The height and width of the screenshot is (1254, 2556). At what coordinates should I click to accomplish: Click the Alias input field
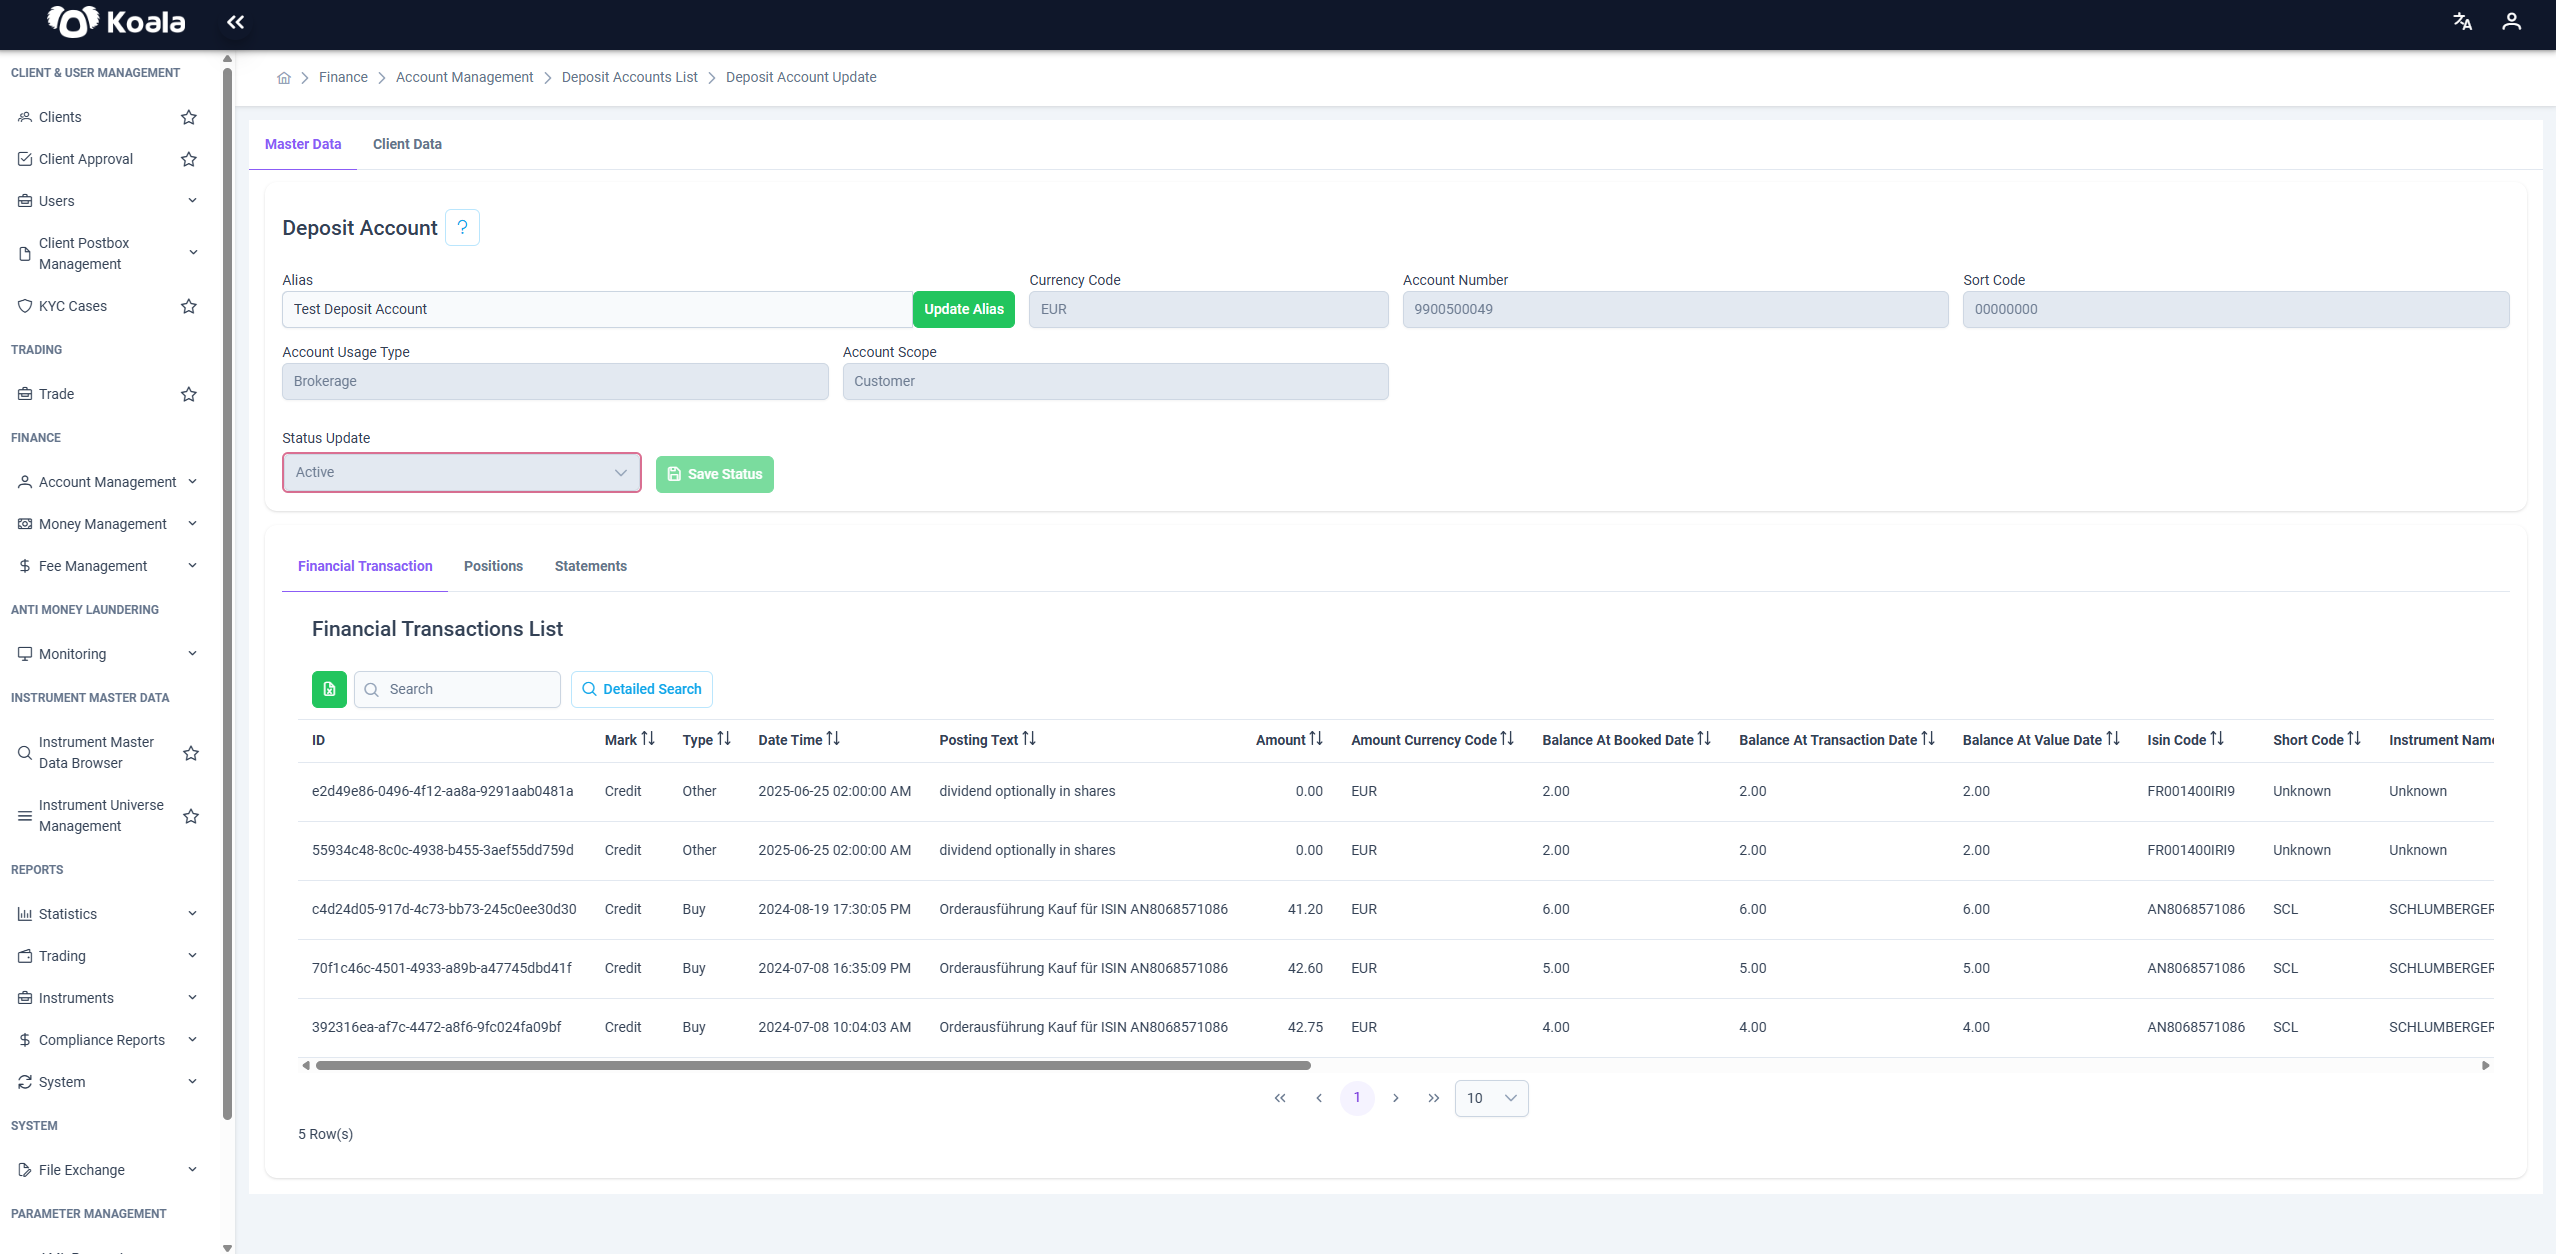[597, 310]
